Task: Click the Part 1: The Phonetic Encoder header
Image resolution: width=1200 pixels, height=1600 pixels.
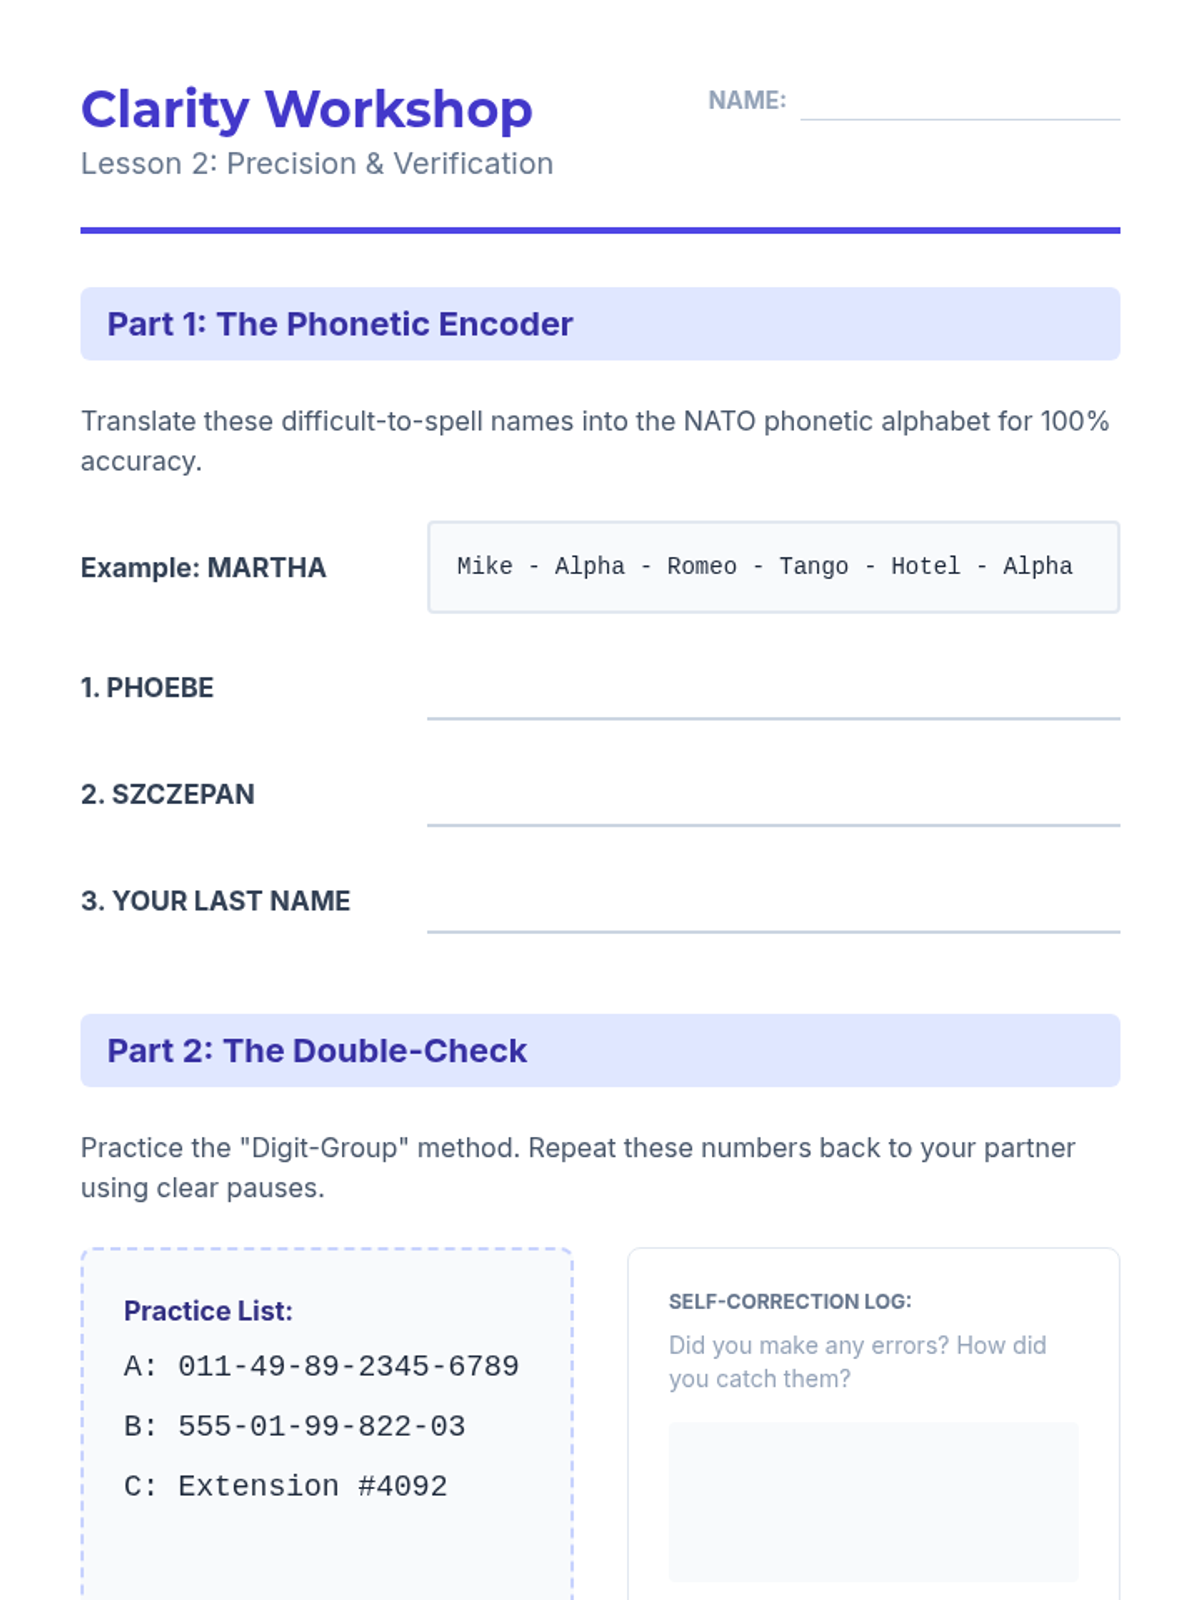Action: coord(600,324)
